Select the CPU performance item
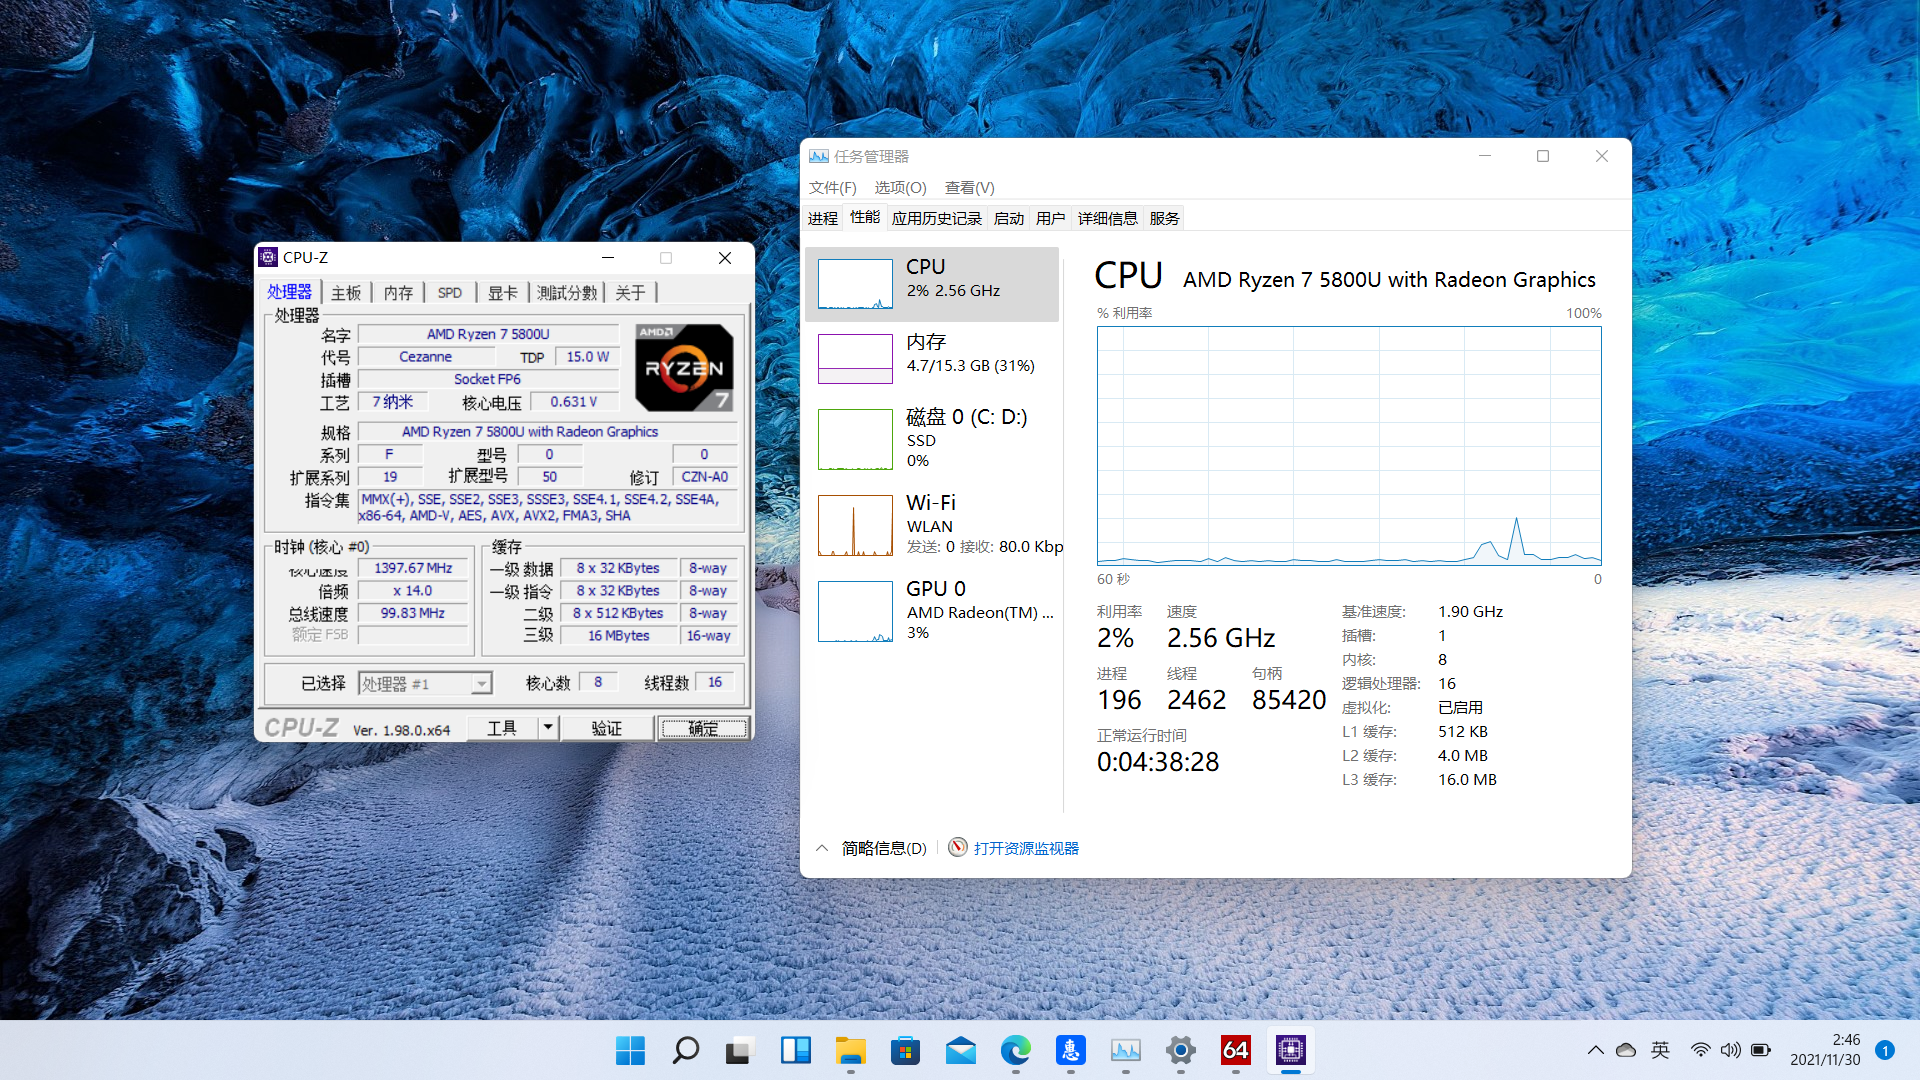Screen dimensions: 1920x1080 pyautogui.click(x=932, y=284)
